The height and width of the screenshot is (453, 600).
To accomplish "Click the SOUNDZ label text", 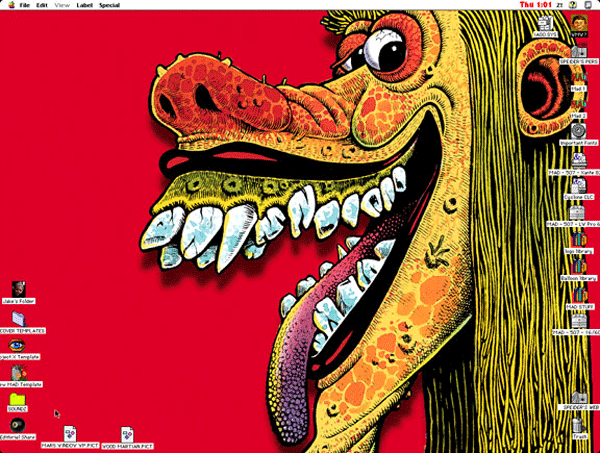I will (17, 409).
